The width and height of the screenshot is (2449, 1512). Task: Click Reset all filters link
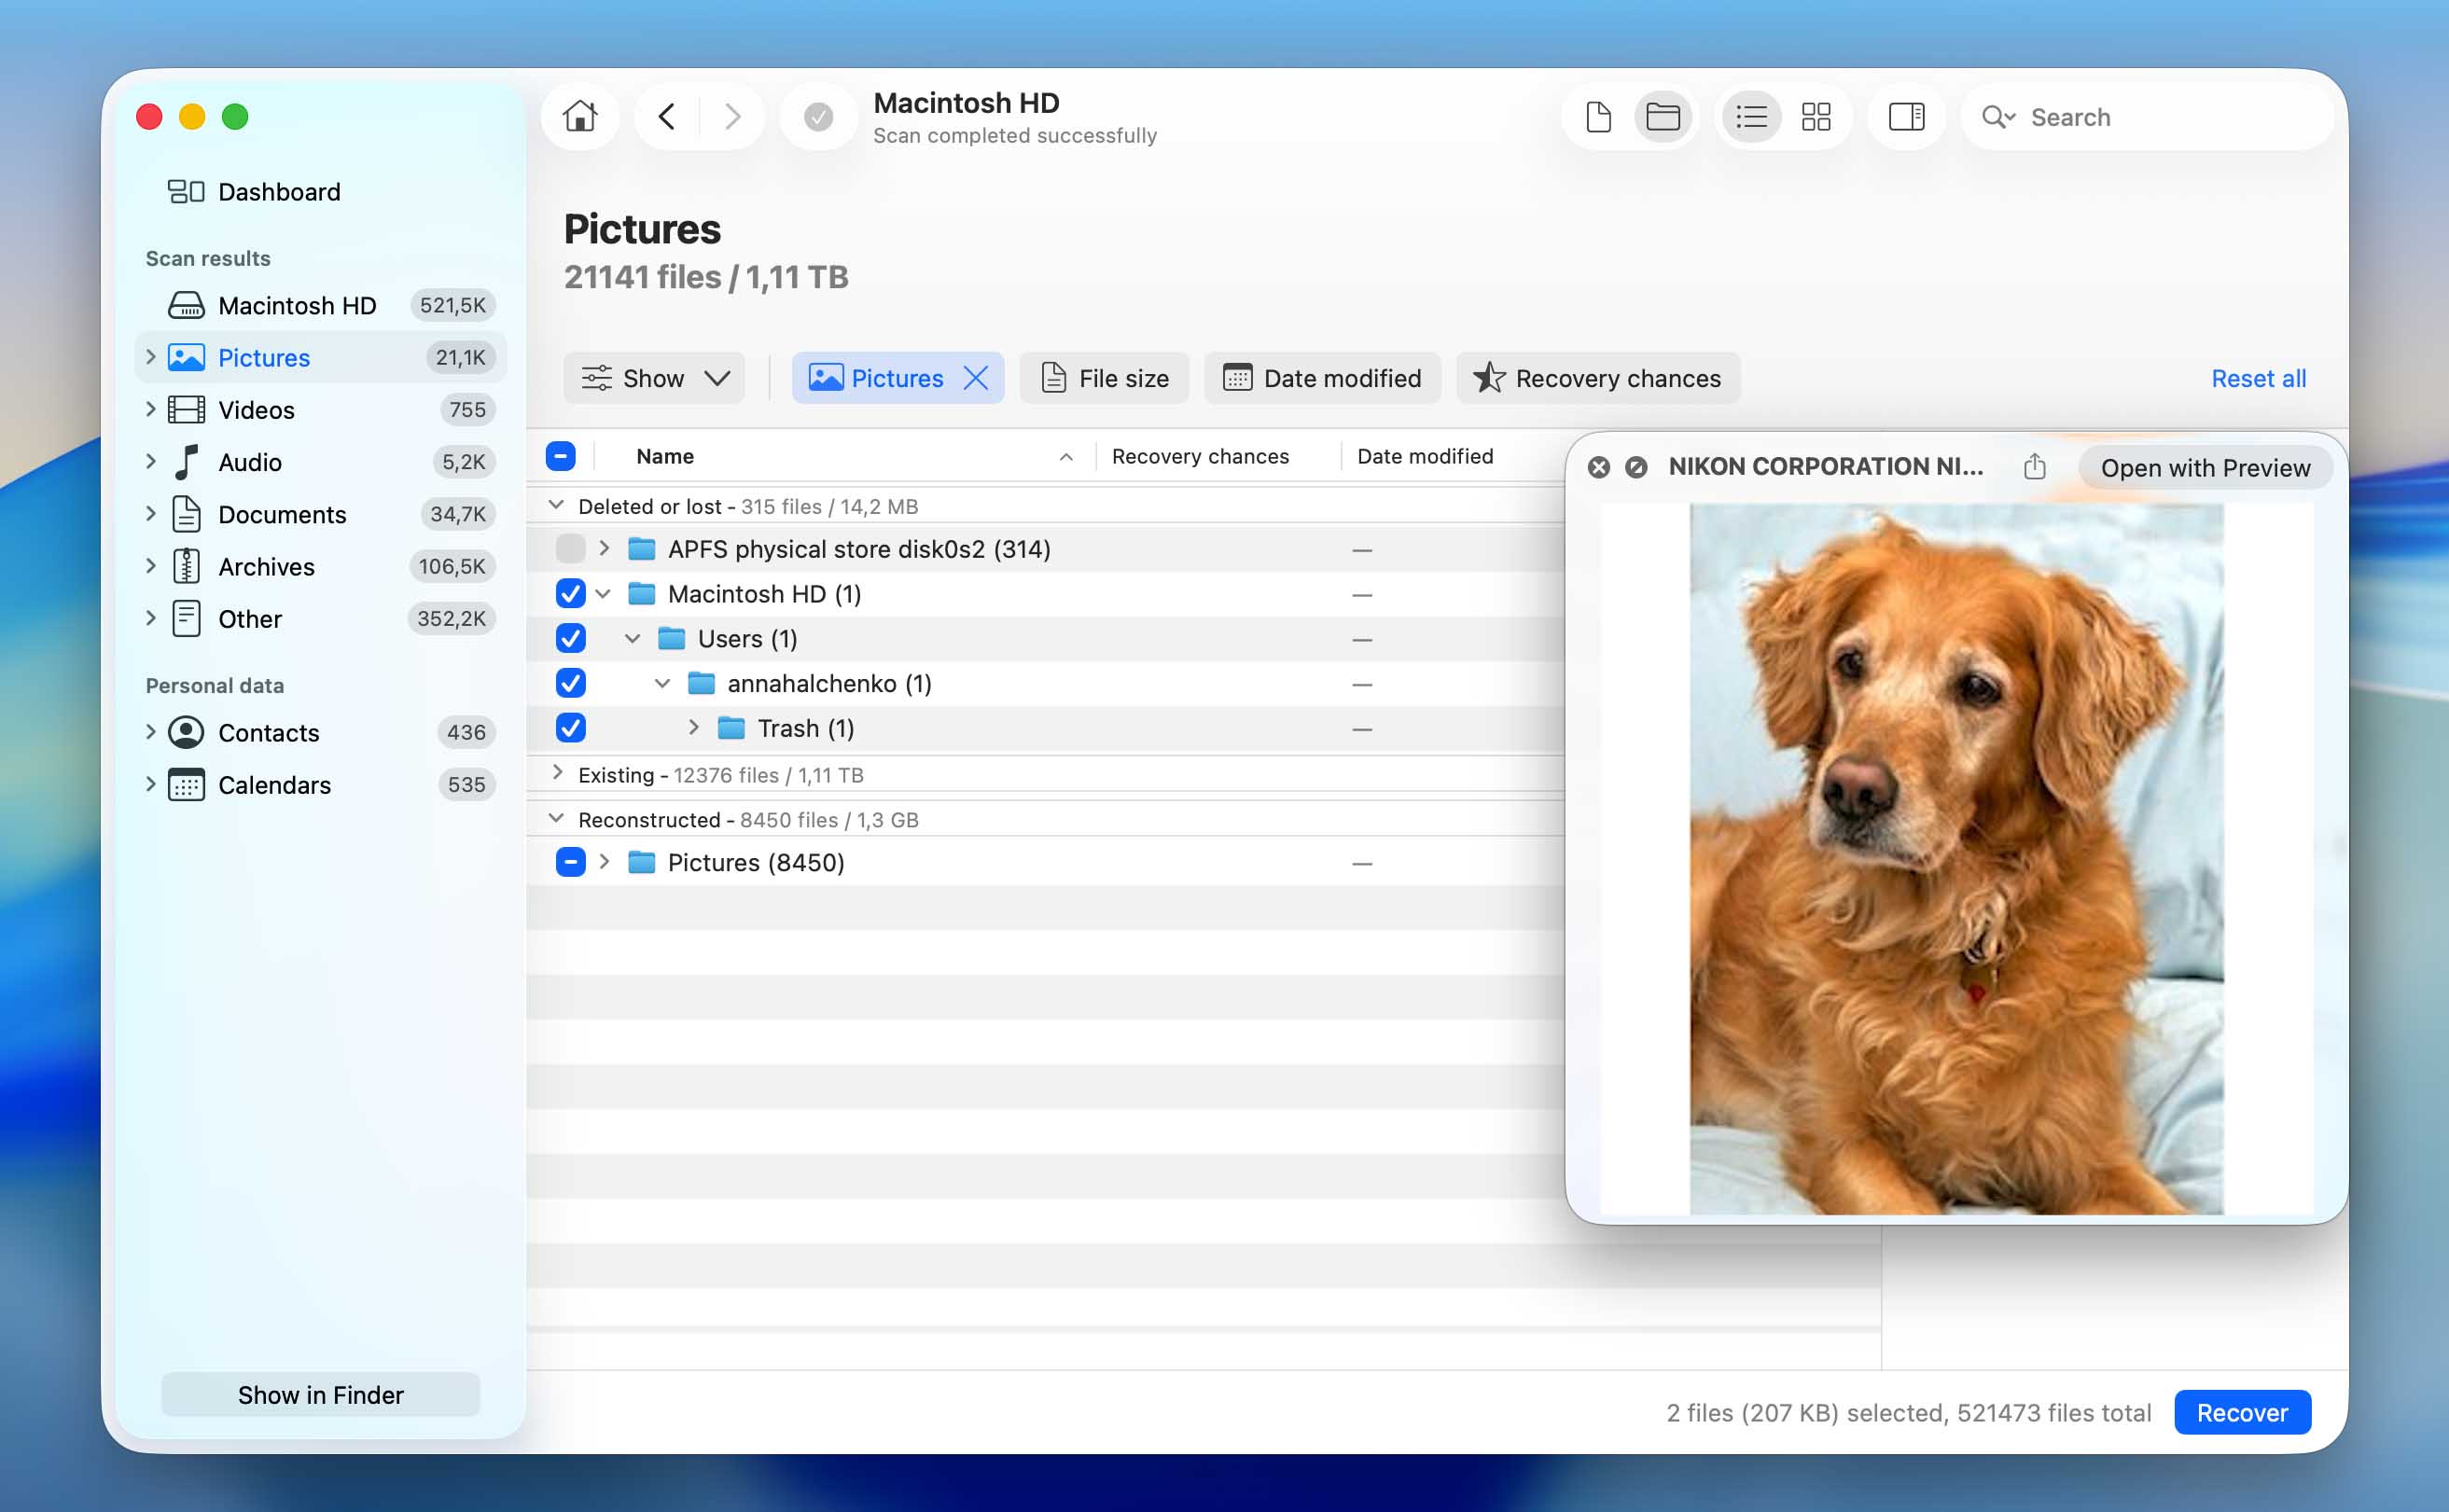click(2258, 378)
